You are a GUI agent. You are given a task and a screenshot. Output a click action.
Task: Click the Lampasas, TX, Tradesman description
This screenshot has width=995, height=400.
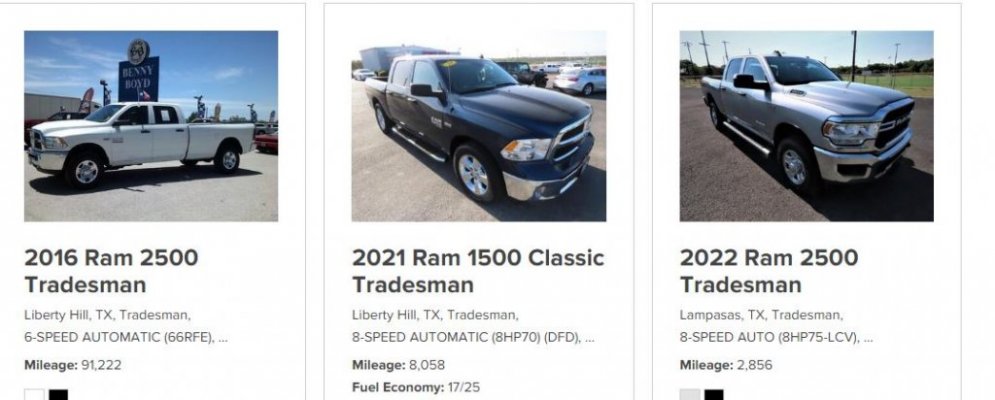point(761,315)
